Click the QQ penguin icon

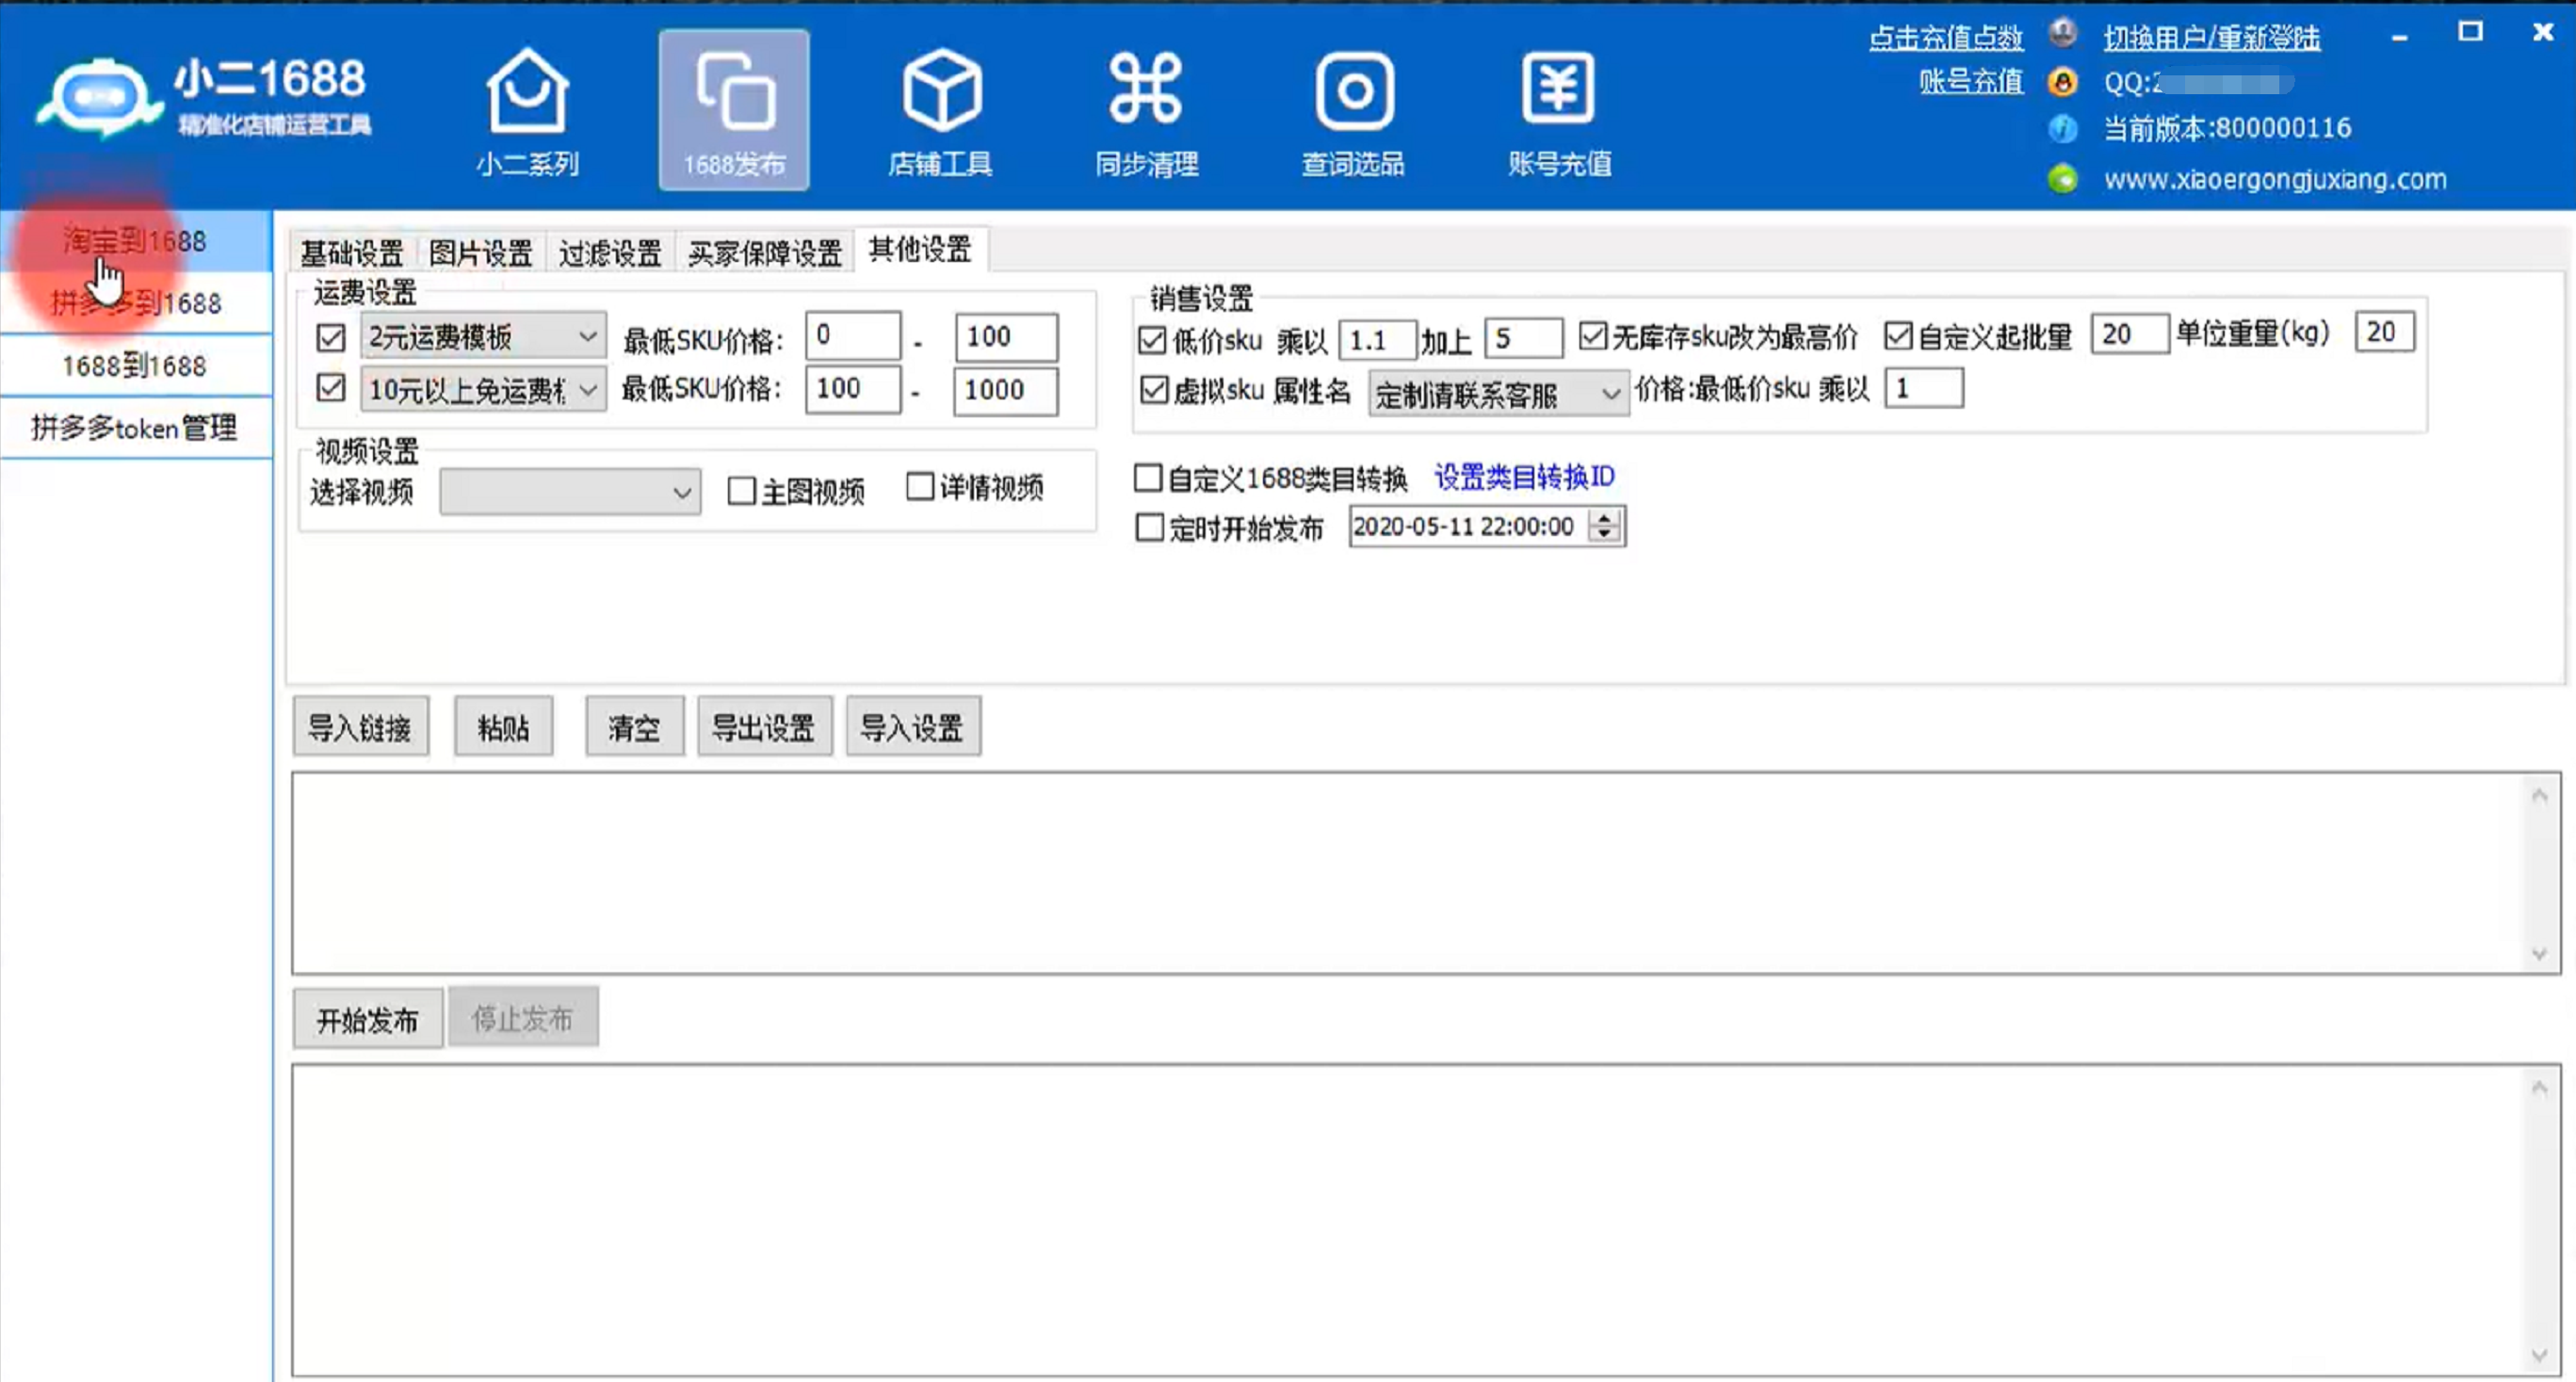pyautogui.click(x=2062, y=82)
